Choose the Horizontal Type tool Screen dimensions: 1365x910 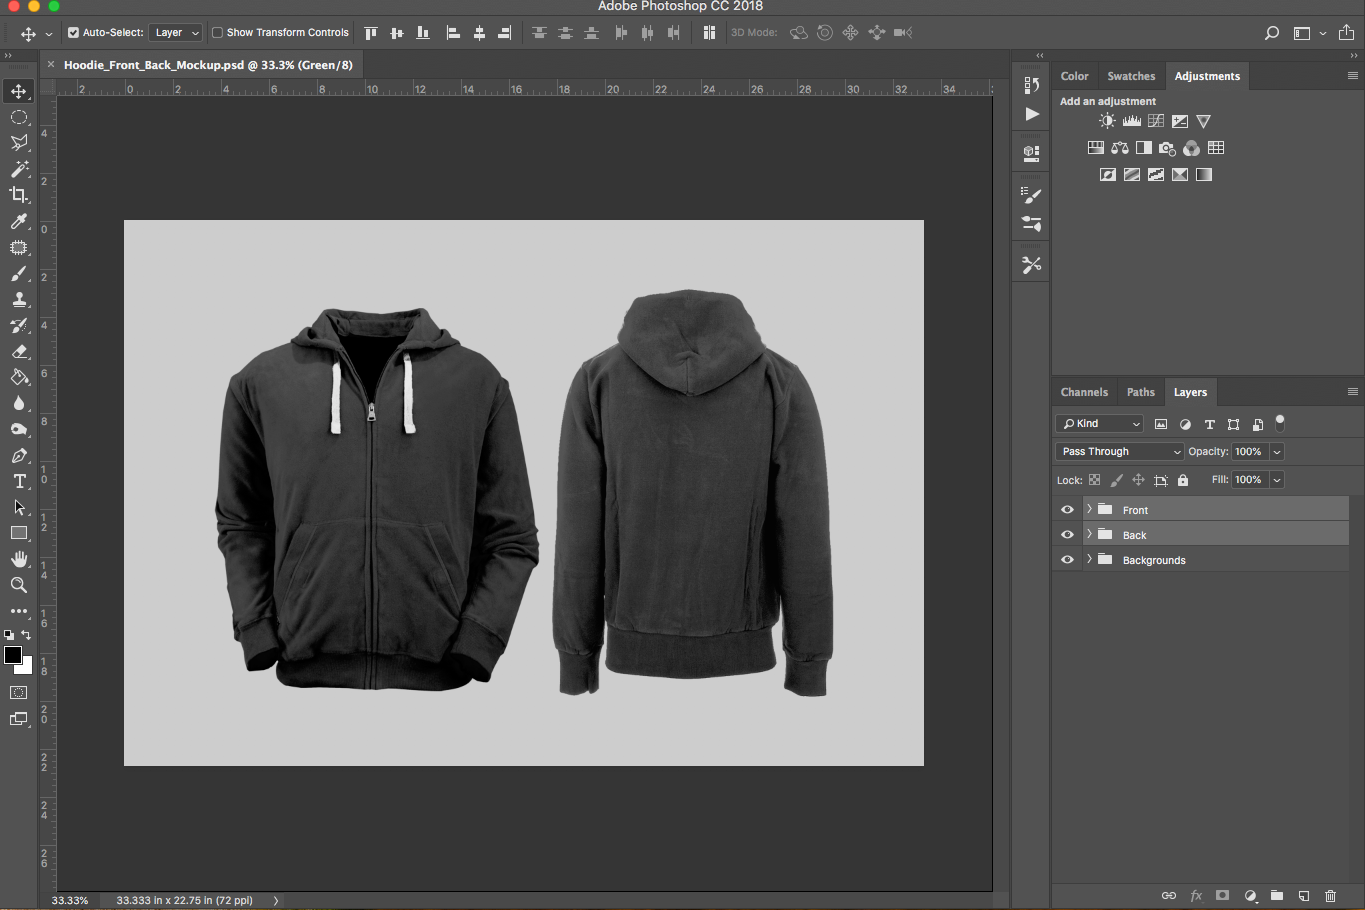pos(19,481)
